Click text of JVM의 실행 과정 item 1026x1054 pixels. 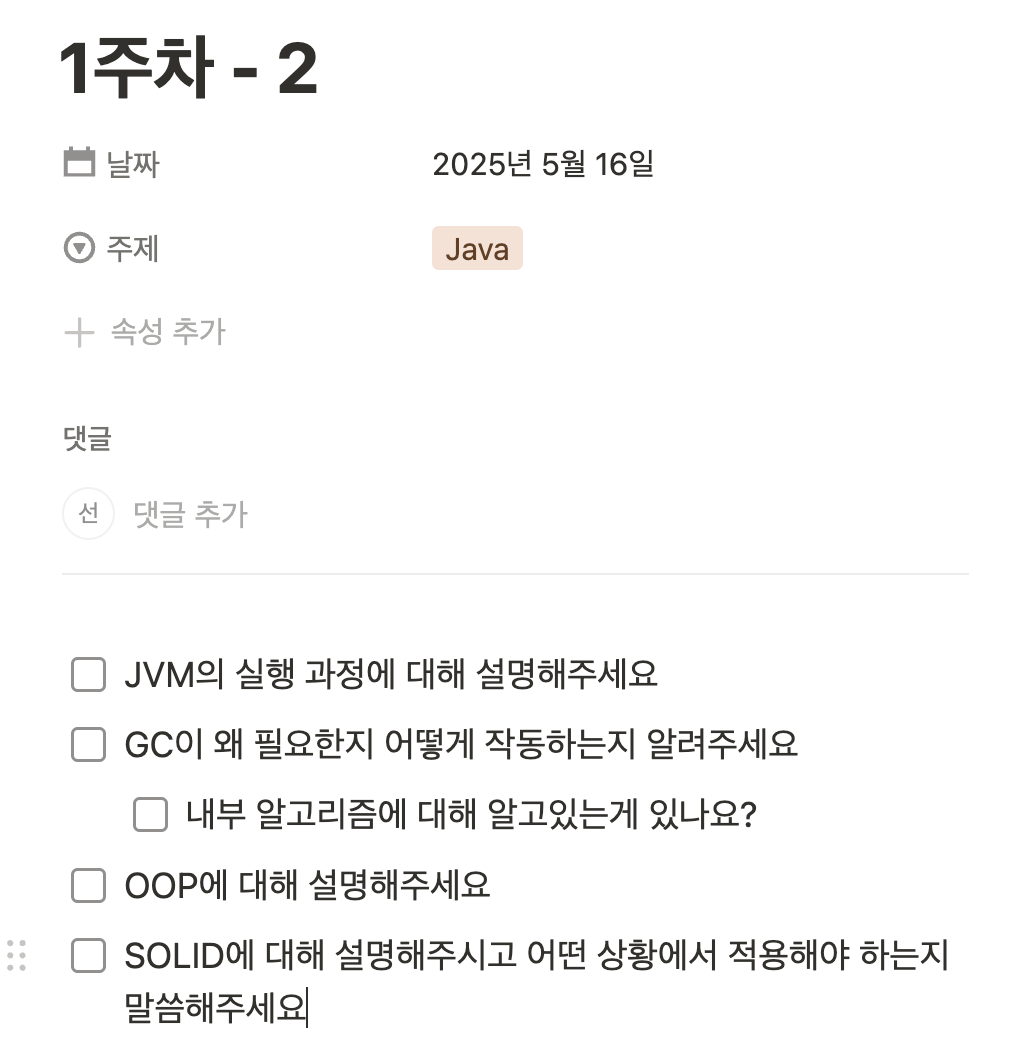coord(391,674)
